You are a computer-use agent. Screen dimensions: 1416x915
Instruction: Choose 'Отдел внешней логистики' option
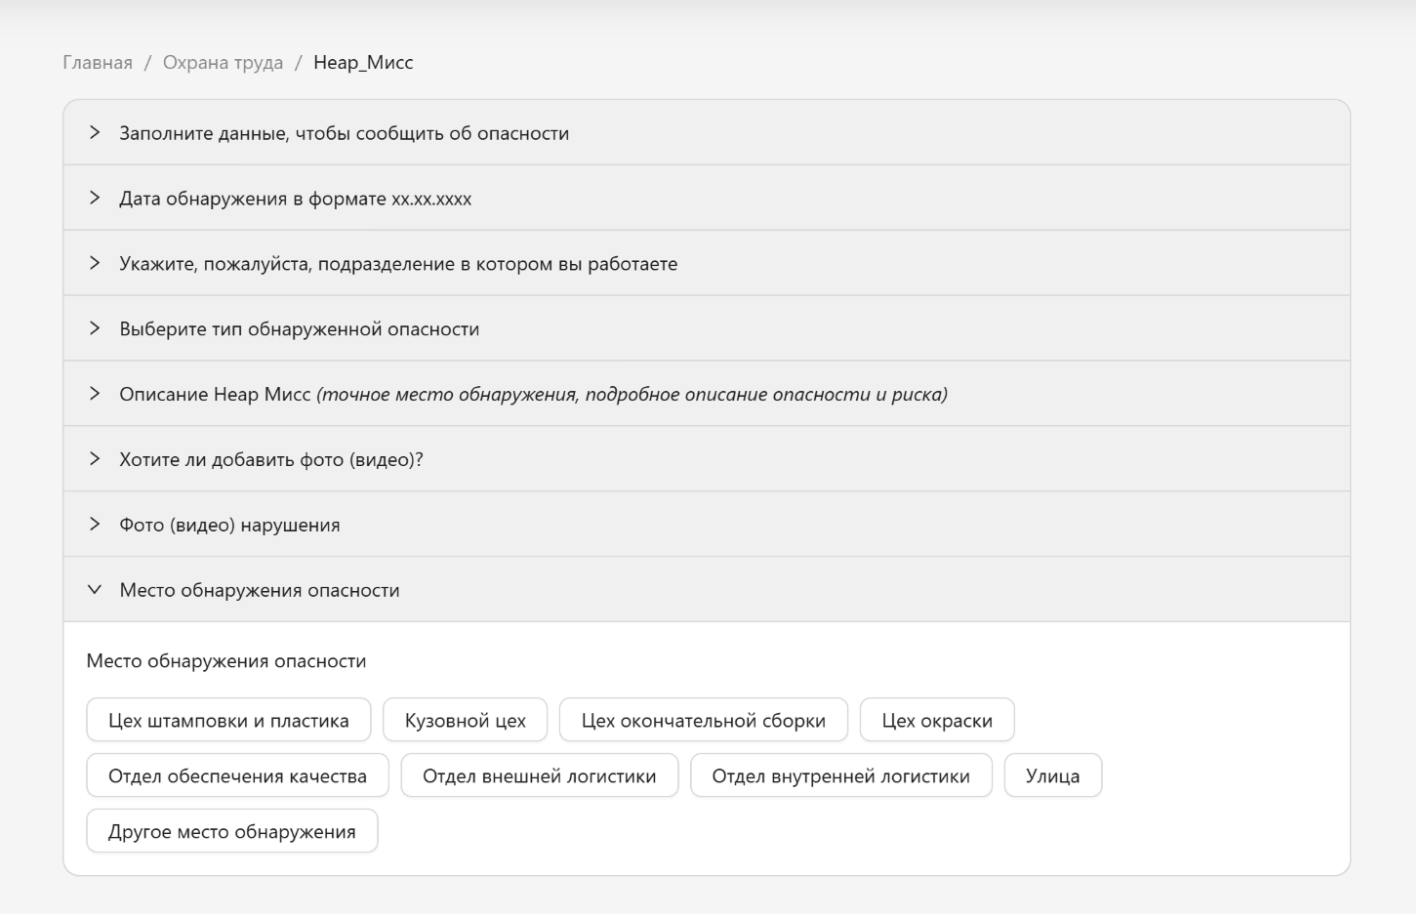pos(539,776)
